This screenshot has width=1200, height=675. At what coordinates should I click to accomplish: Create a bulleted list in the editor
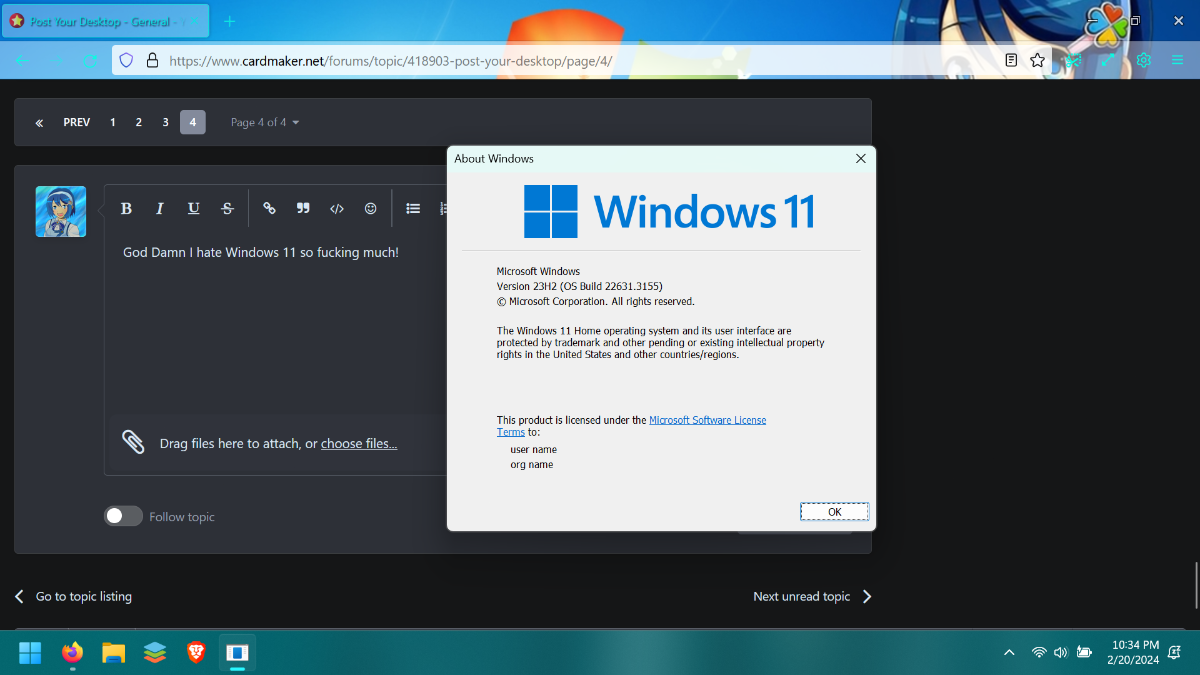point(413,208)
